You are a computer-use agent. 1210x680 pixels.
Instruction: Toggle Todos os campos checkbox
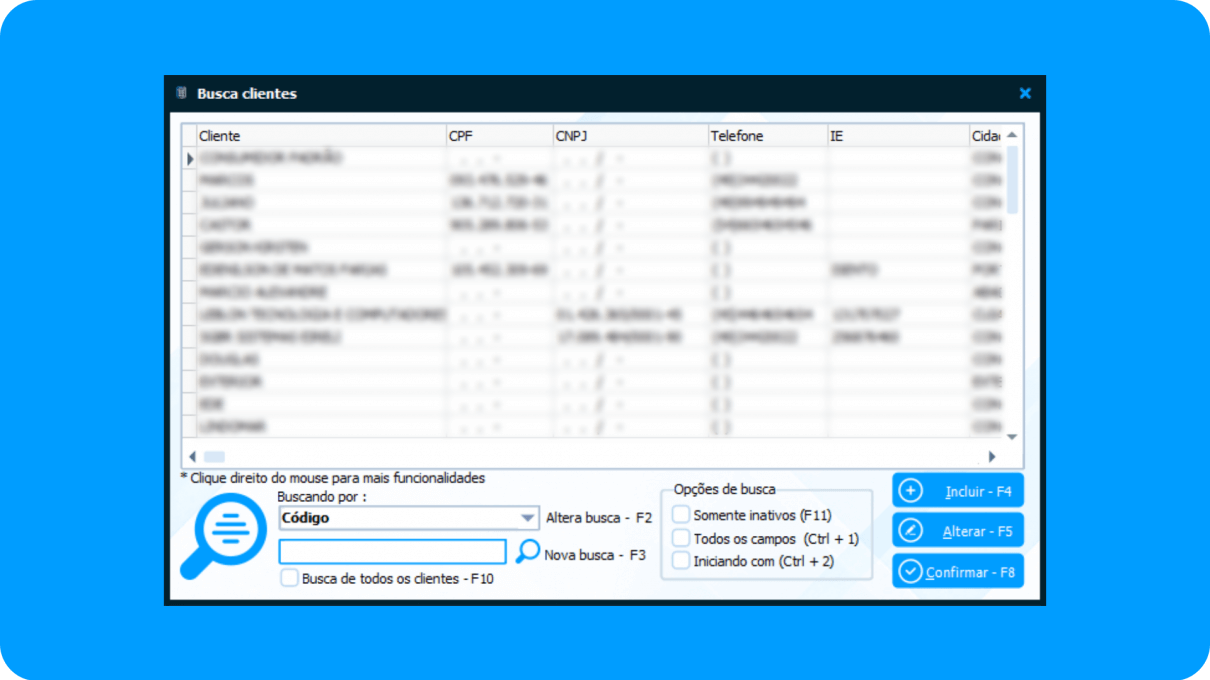click(681, 538)
